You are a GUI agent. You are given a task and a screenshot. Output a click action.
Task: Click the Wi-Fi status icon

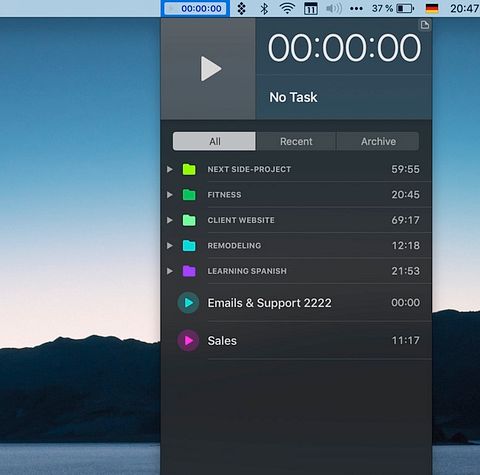[x=287, y=8]
